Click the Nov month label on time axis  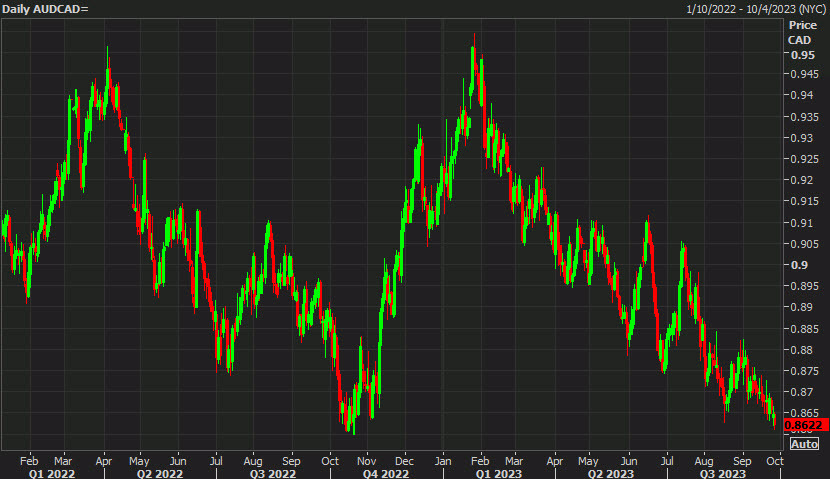(x=366, y=461)
